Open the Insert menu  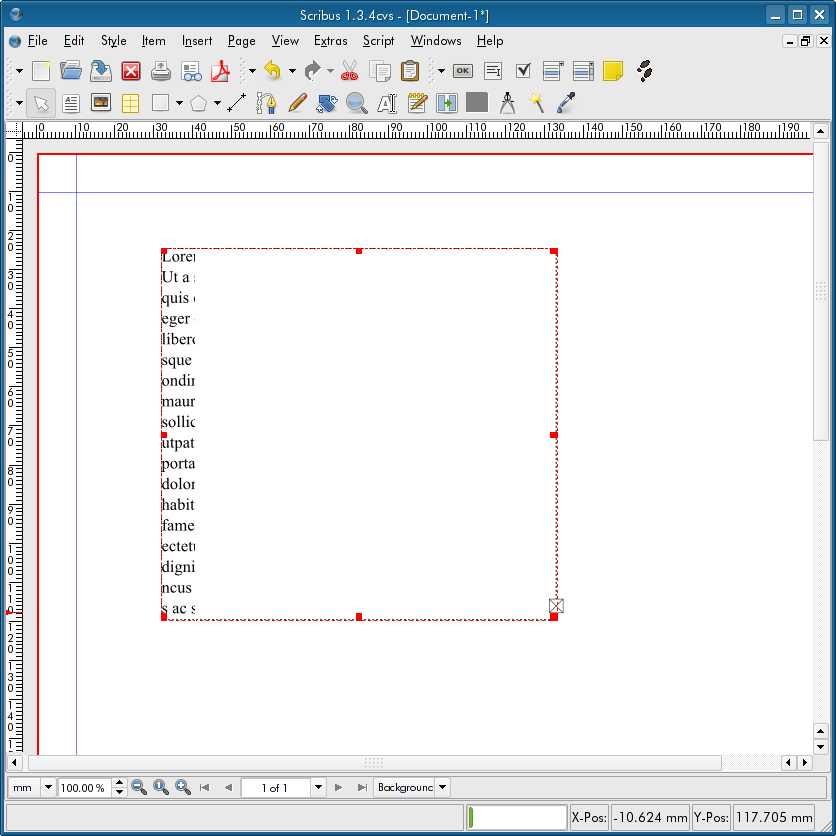coord(196,41)
